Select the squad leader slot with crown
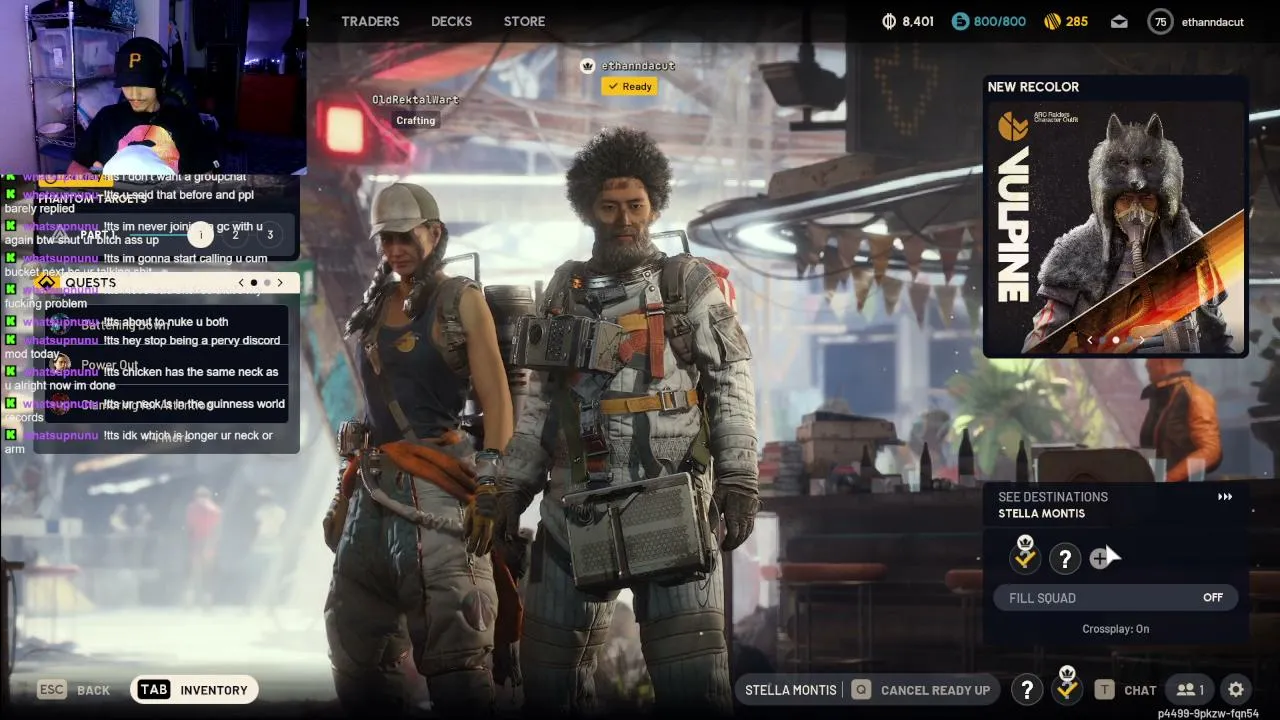 click(x=1025, y=556)
